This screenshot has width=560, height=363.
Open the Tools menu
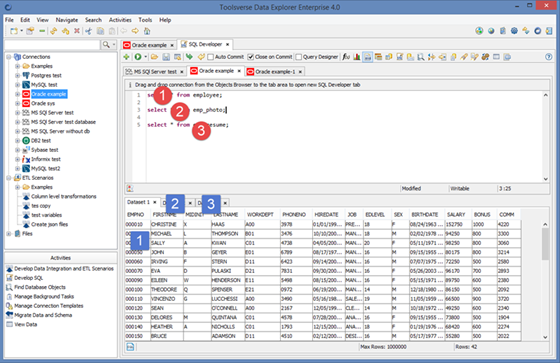[x=145, y=20]
